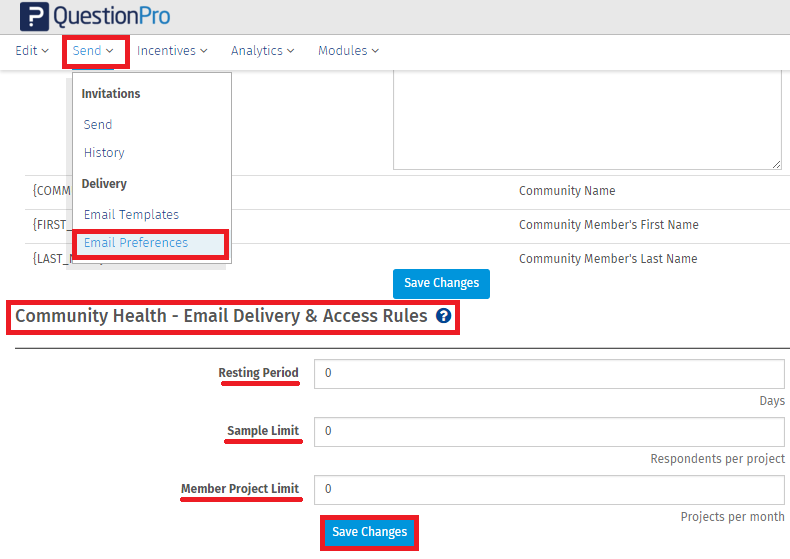This screenshot has width=790, height=559.
Task: Click the Days unit text
Action: pyautogui.click(x=772, y=401)
